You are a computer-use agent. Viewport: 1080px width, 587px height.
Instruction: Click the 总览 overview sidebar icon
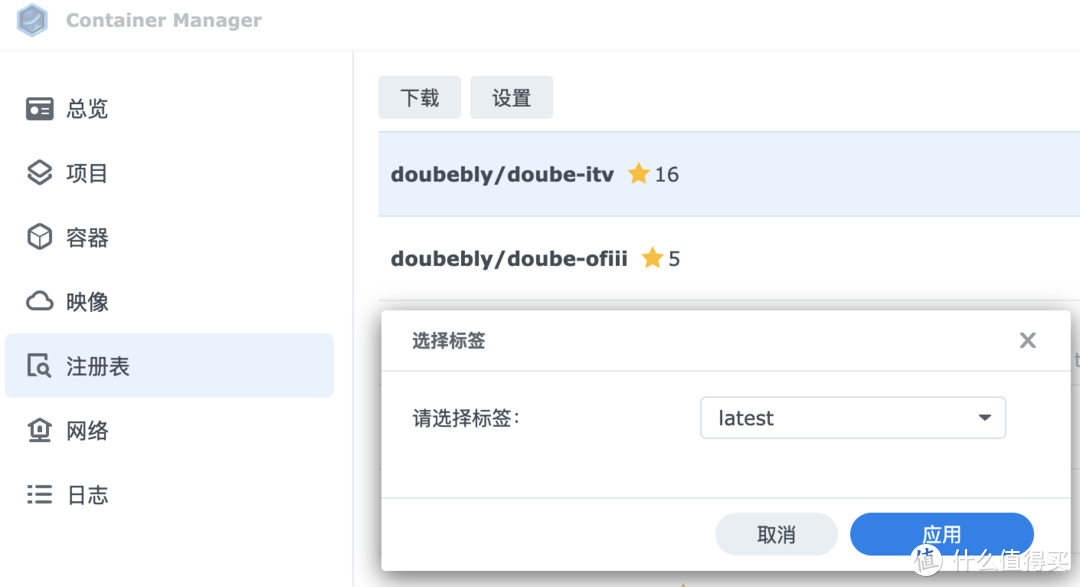(39, 109)
